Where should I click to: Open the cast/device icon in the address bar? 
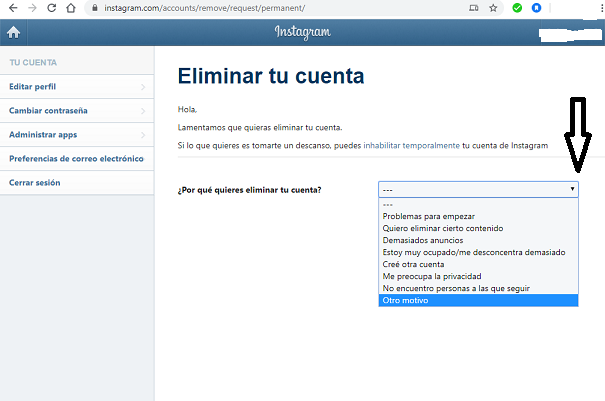pos(474,8)
